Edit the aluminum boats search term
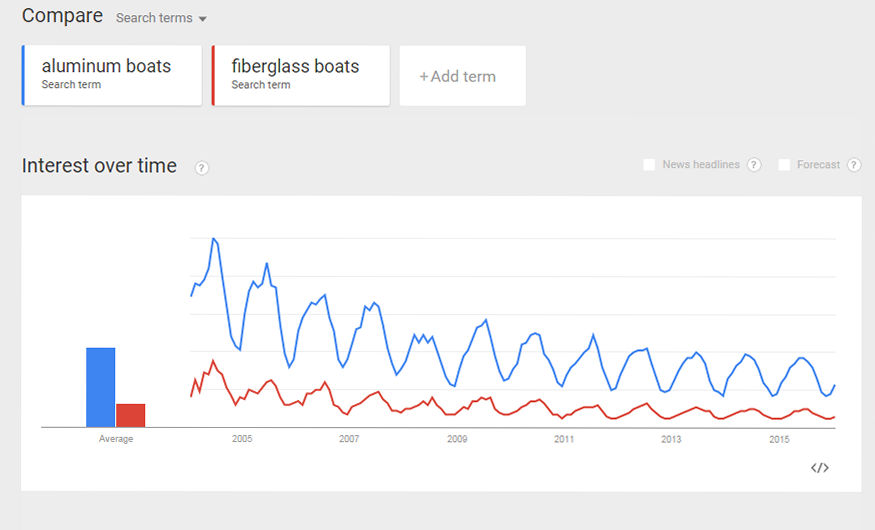 (x=112, y=75)
